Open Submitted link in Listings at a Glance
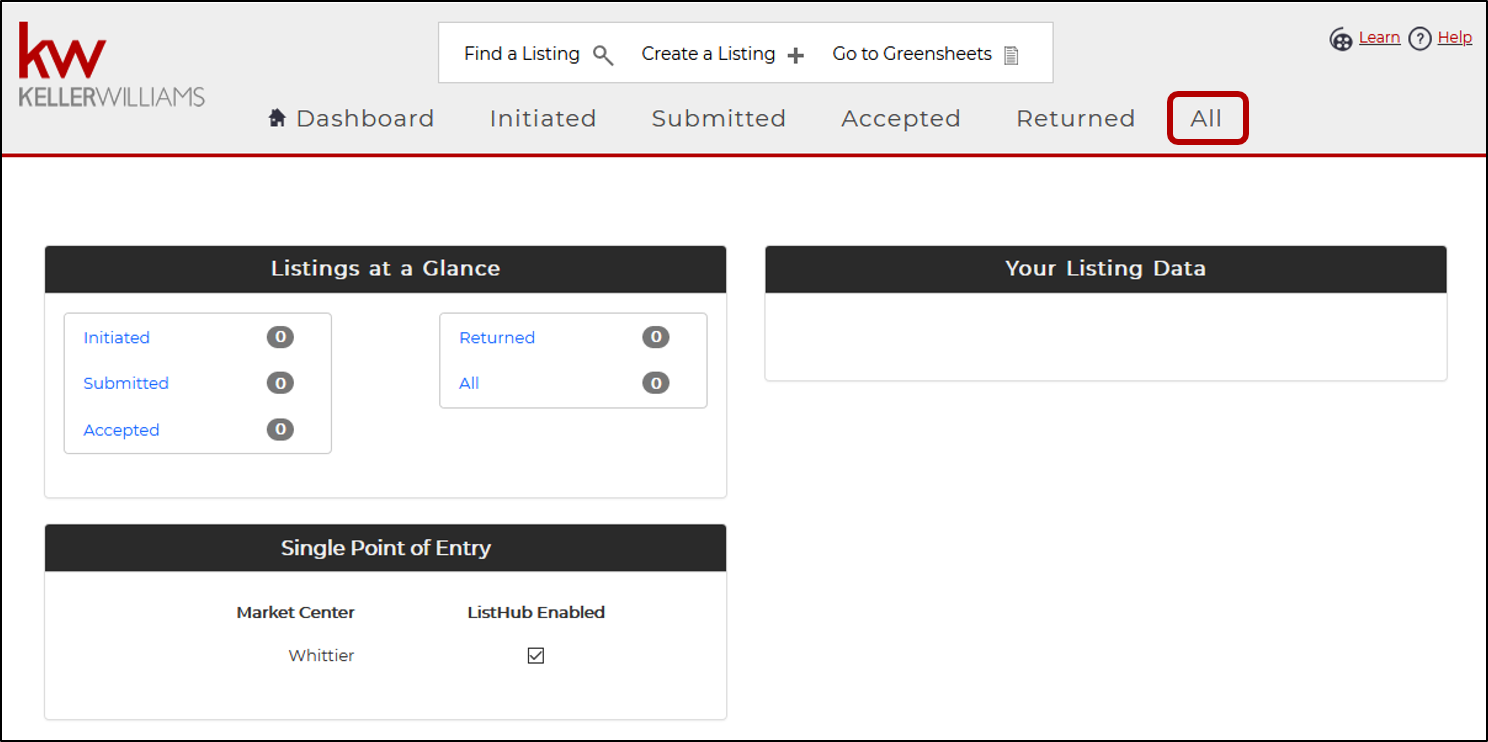Viewport: 1488px width, 742px height. click(x=126, y=383)
